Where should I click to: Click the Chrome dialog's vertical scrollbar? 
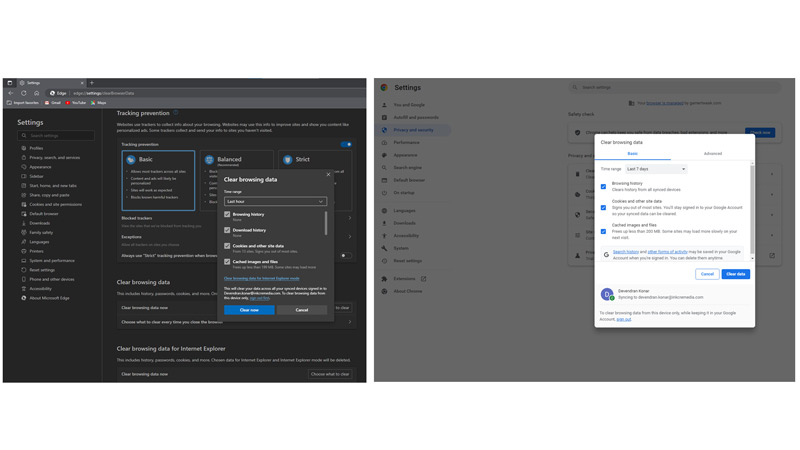pyautogui.click(x=752, y=211)
